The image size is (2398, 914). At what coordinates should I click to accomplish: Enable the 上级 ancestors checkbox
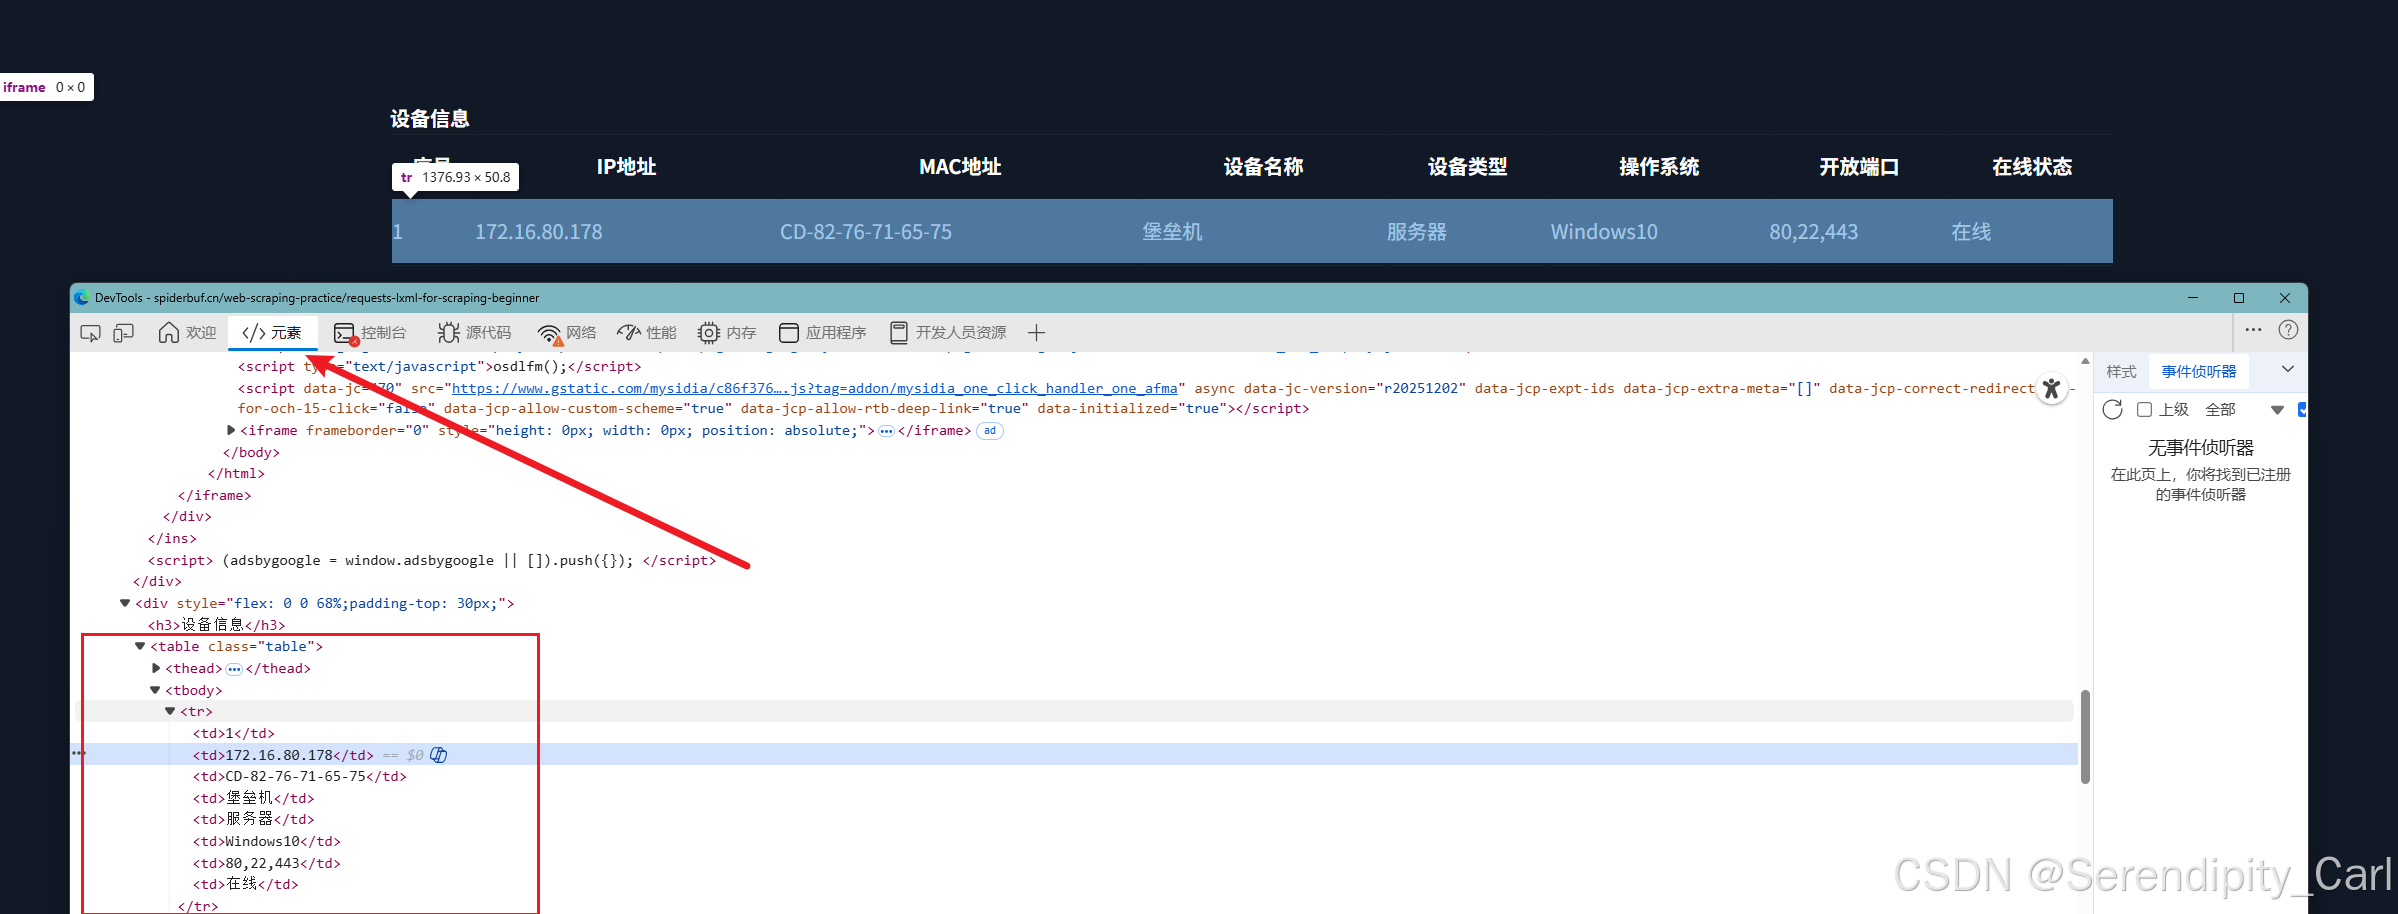2144,410
